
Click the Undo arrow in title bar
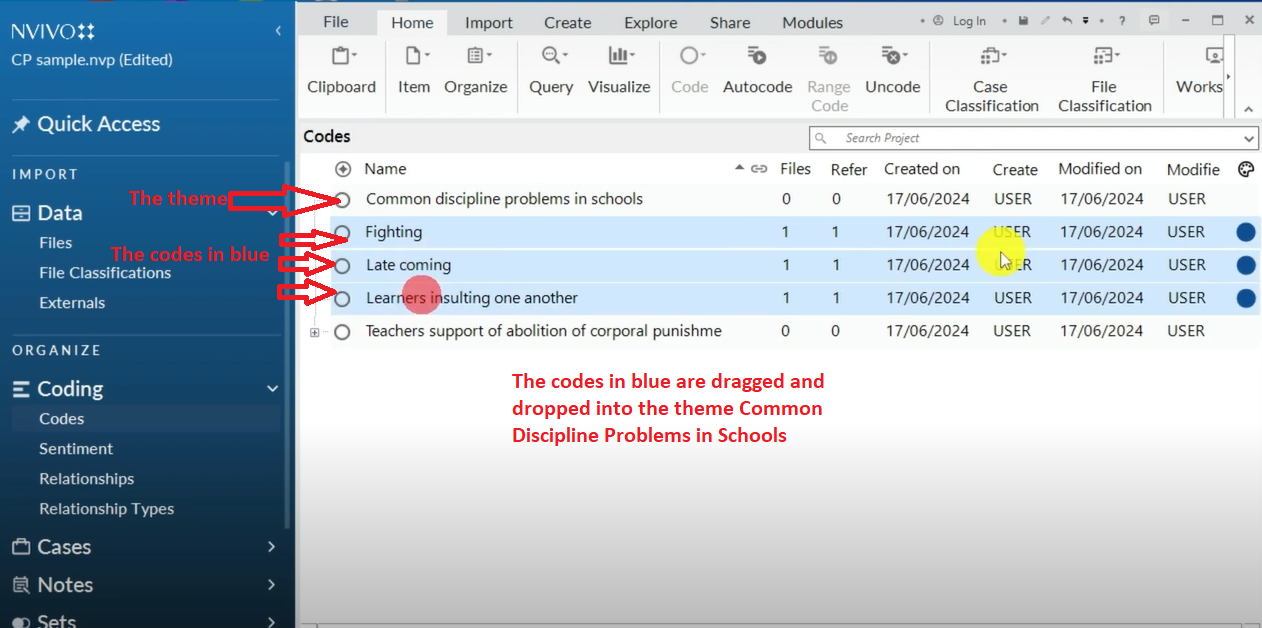click(x=1067, y=21)
